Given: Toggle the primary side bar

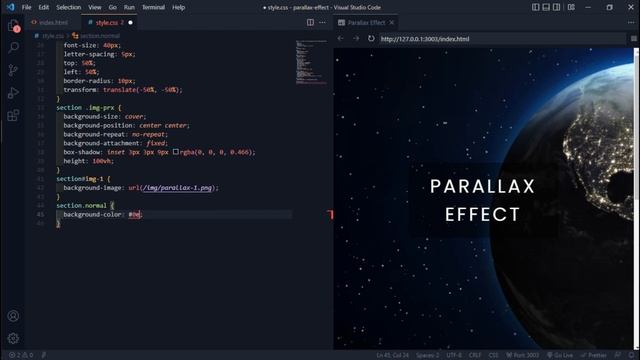Looking at the screenshot, I should click(536, 7).
